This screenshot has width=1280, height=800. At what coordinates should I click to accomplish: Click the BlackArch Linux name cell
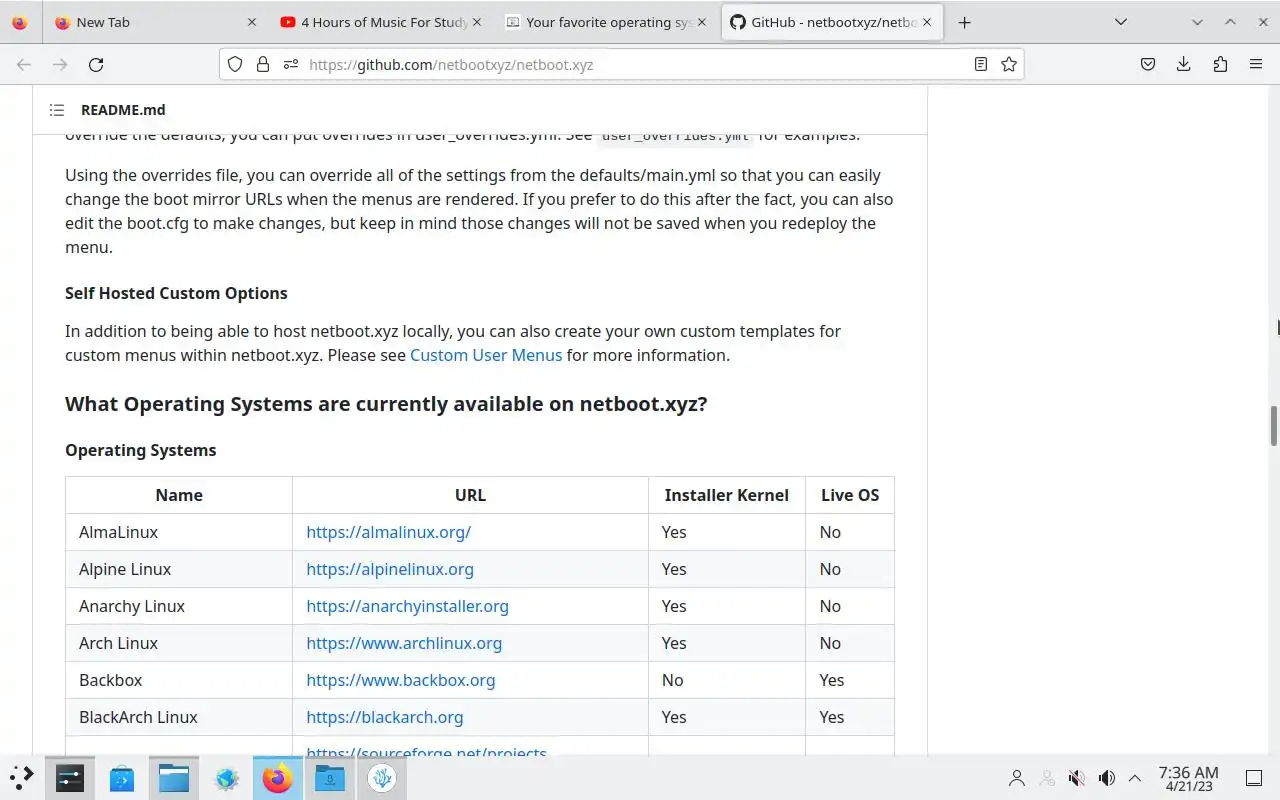[x=179, y=717]
